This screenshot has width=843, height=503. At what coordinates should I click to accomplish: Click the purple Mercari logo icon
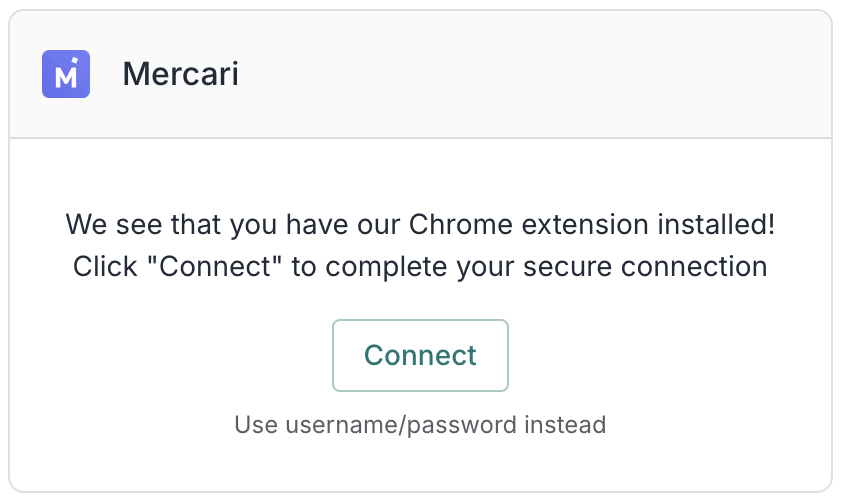pyautogui.click(x=66, y=74)
